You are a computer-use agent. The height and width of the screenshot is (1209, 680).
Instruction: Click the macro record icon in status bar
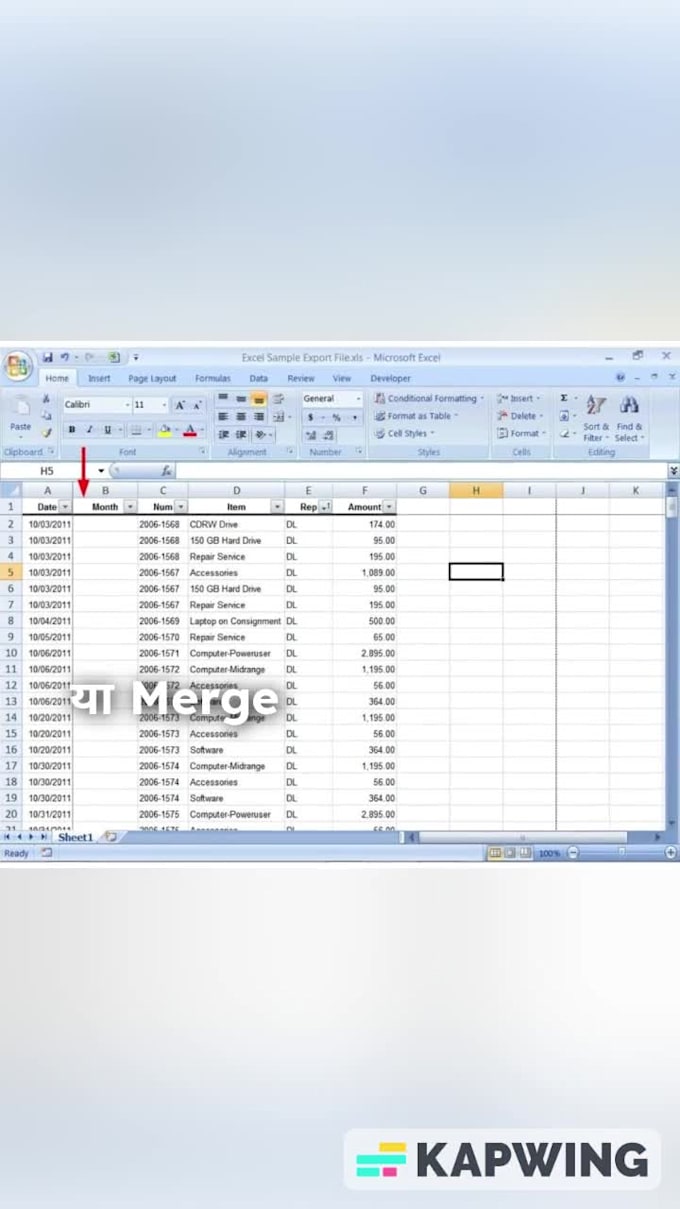(x=46, y=853)
